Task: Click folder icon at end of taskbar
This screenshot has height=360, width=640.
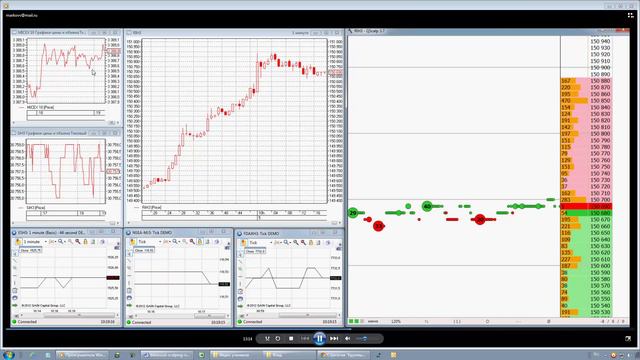Action: [x=393, y=355]
